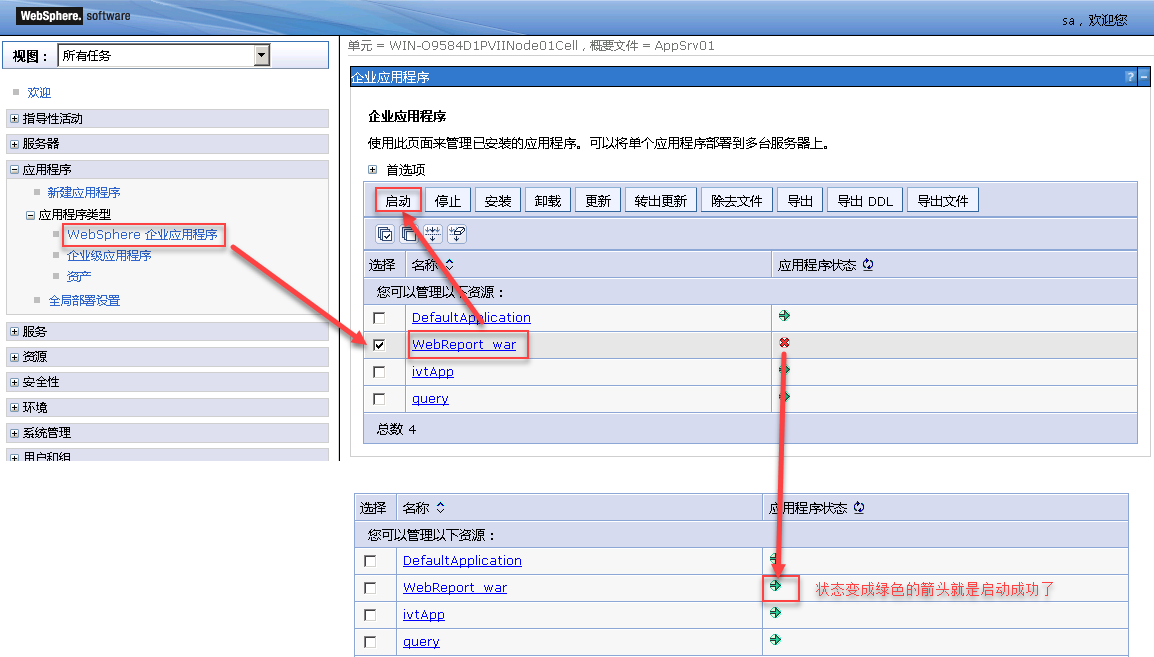Screen dimensions: 1154x657
Task: Open the 视图 所有任务 dropdown
Action: [163, 55]
